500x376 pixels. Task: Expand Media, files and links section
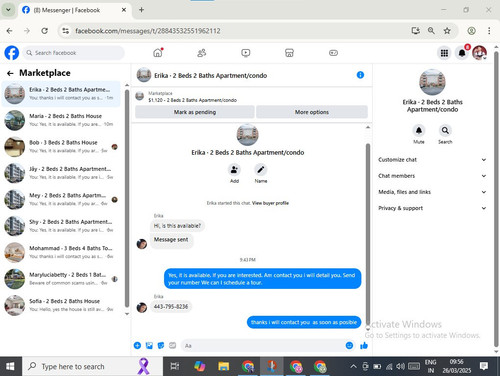pos(432,192)
